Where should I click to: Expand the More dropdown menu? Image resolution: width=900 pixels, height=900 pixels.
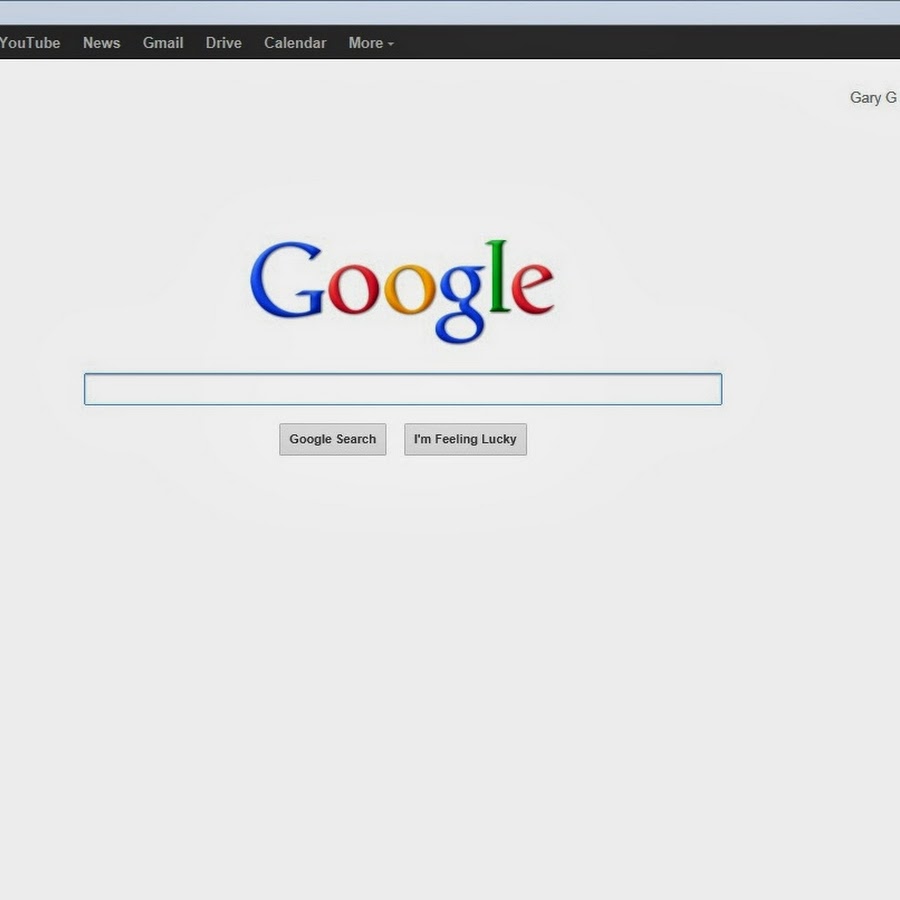[366, 43]
